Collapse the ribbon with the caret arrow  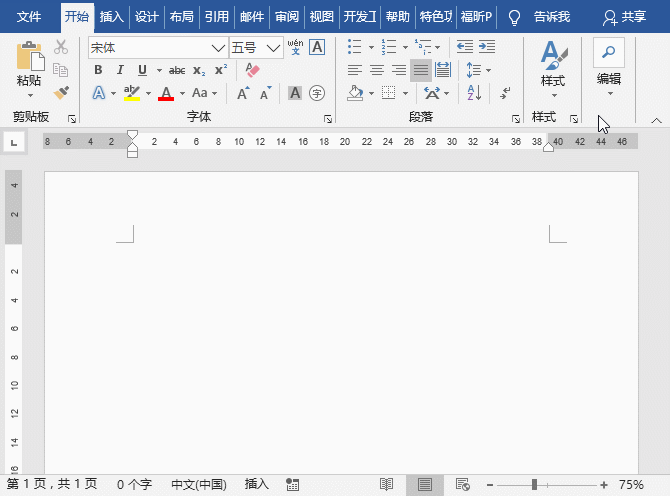[x=656, y=121]
